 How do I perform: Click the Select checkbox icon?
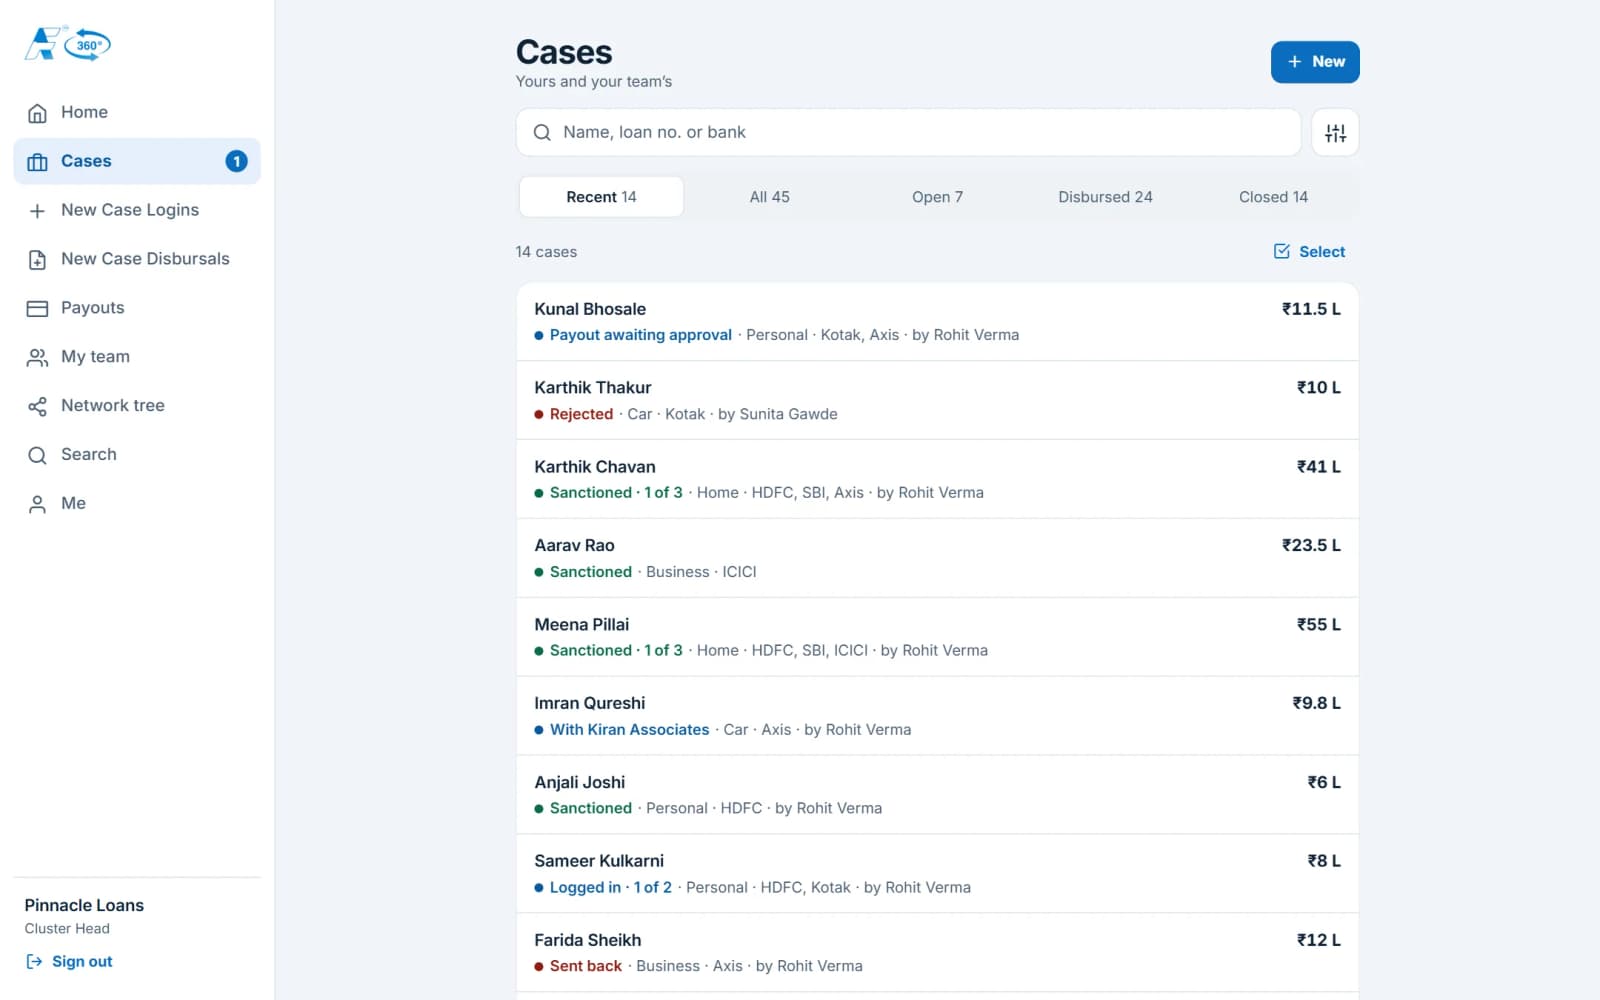[1282, 251]
